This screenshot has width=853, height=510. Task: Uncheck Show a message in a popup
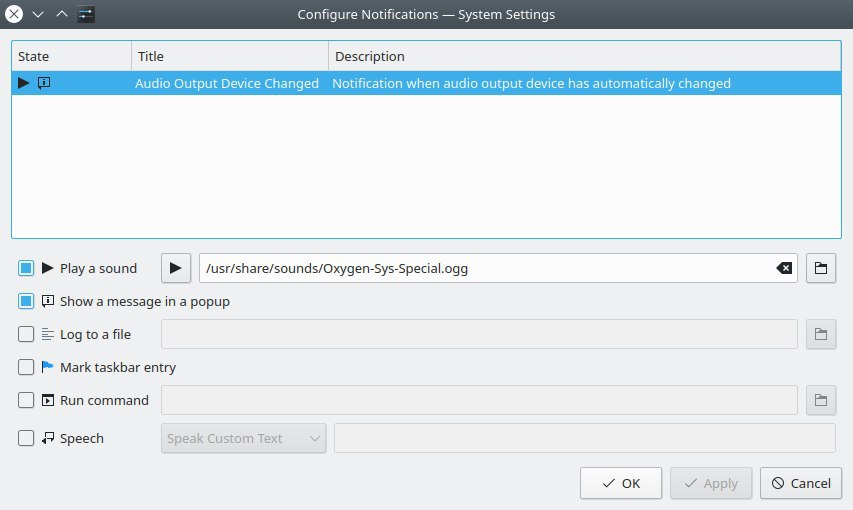26,301
